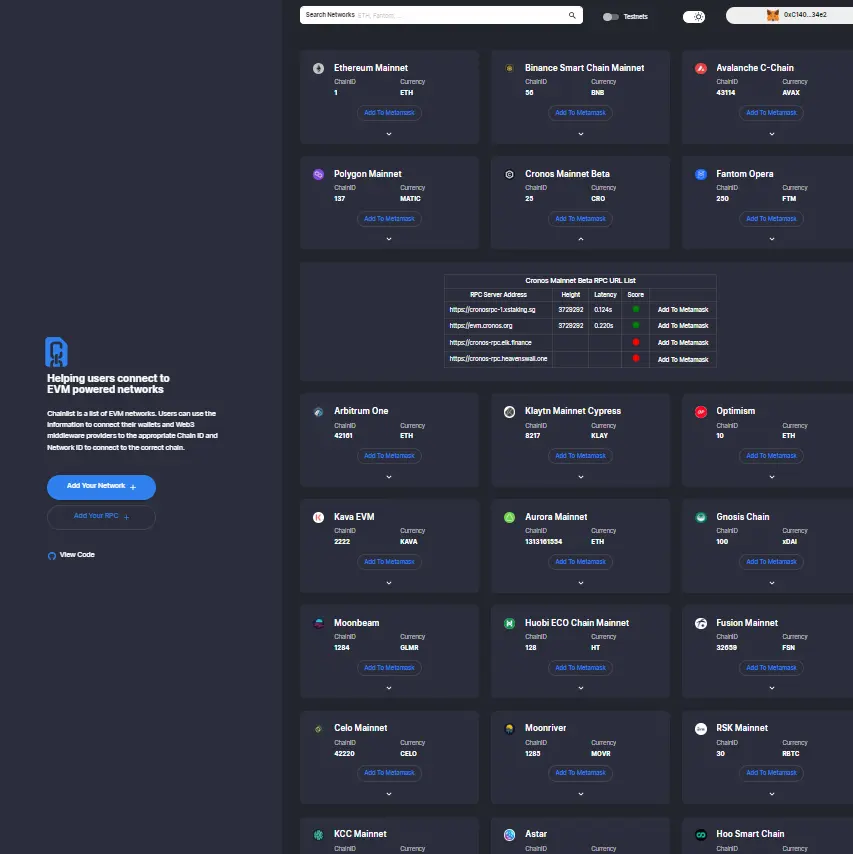
Task: Expand the Moonriver RPC list
Action: [581, 794]
